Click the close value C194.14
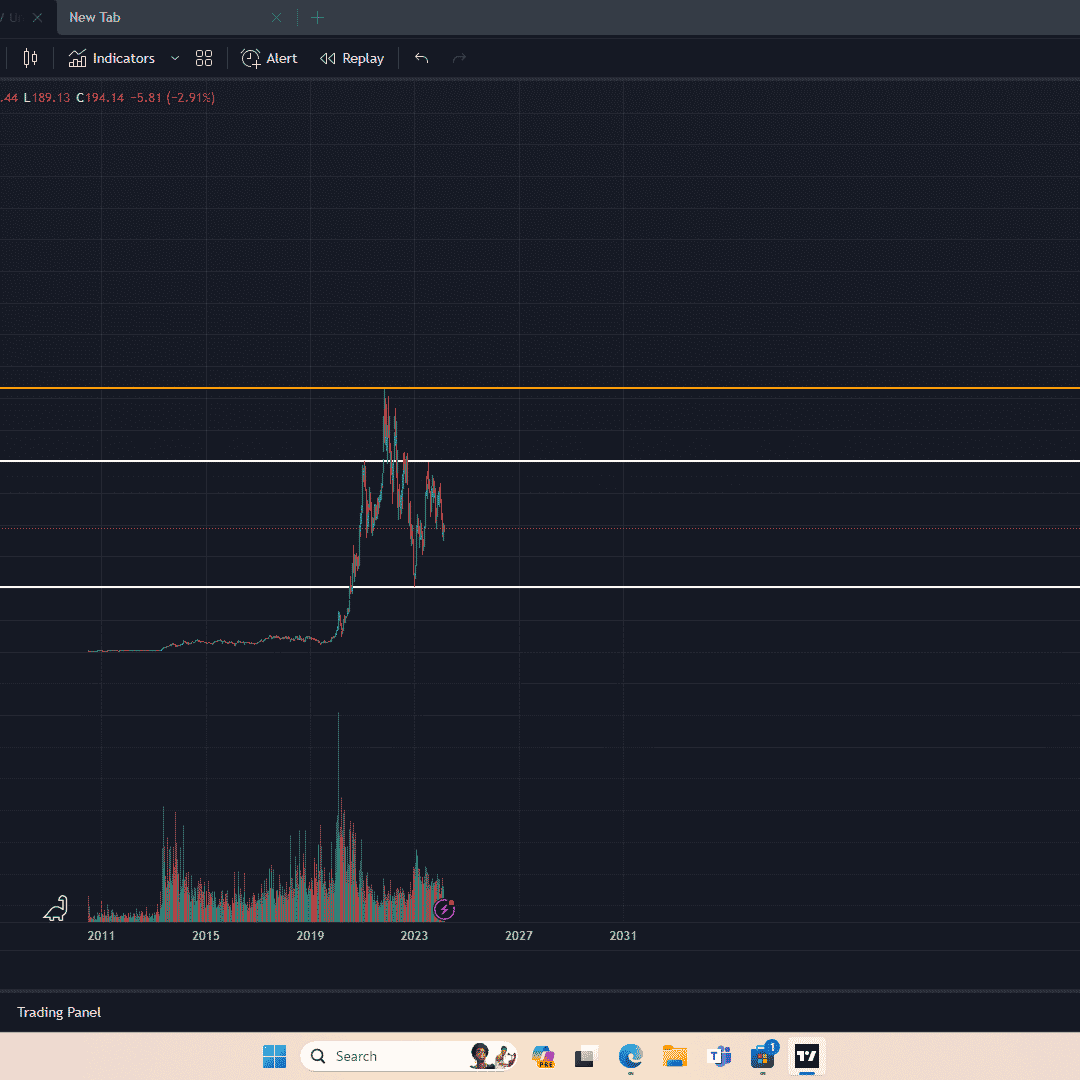The height and width of the screenshot is (1080, 1080). [x=100, y=98]
